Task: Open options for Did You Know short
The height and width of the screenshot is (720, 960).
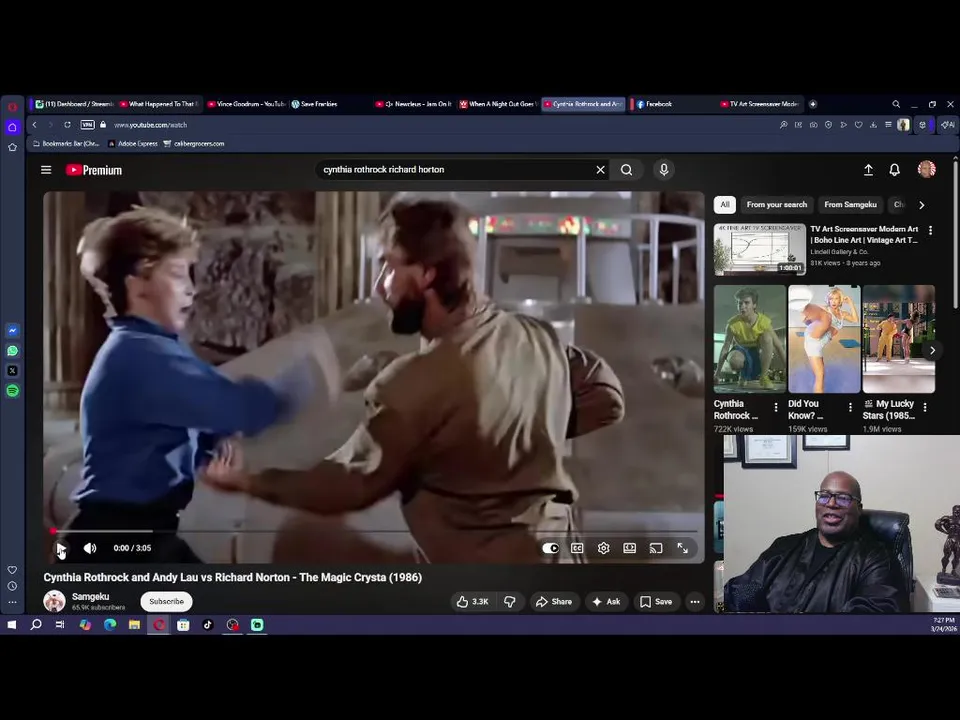Action: coord(850,407)
